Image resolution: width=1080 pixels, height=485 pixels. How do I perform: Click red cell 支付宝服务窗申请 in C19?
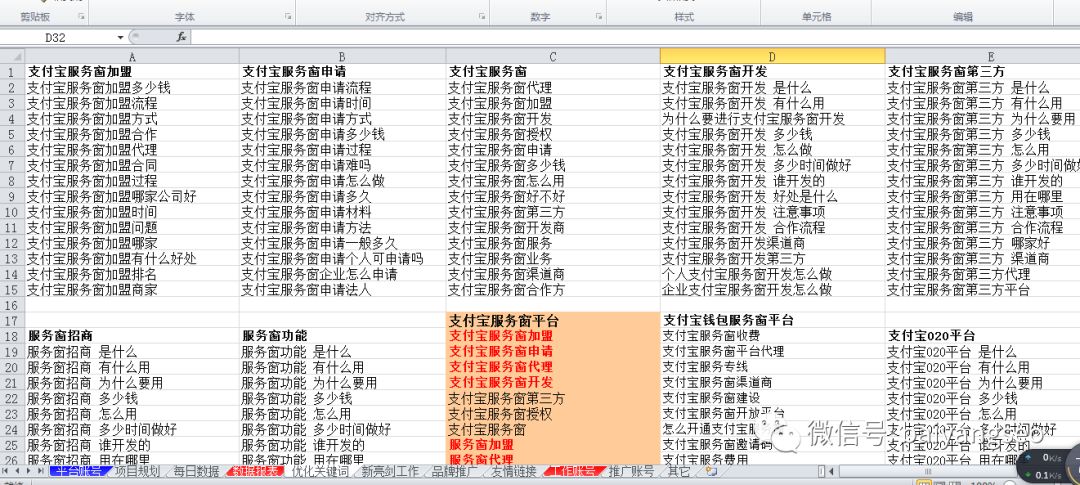pyautogui.click(x=553, y=351)
